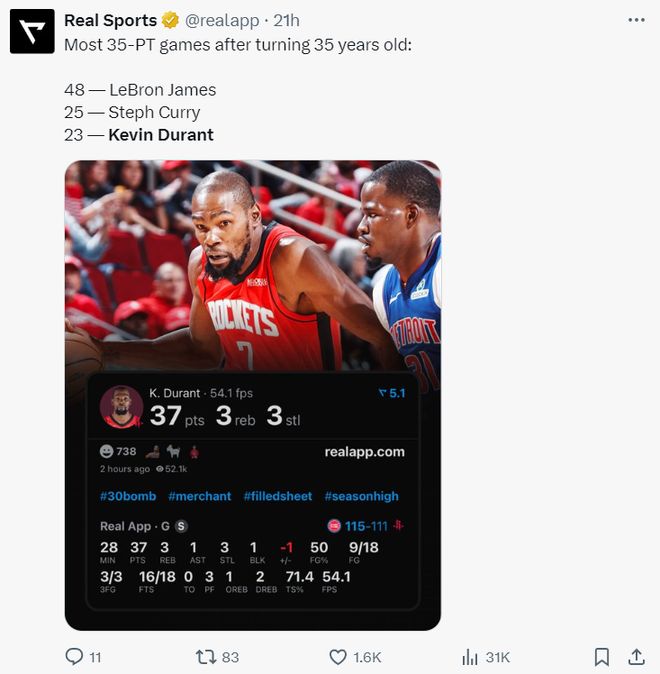The image size is (660, 674).
Task: Click the gold verified badge
Action: click(171, 20)
